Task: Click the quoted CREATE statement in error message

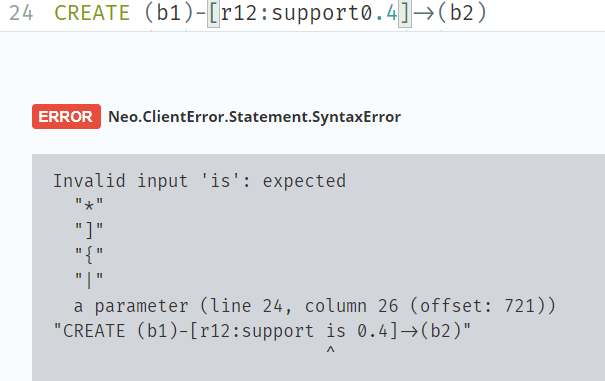Action: tap(262, 331)
